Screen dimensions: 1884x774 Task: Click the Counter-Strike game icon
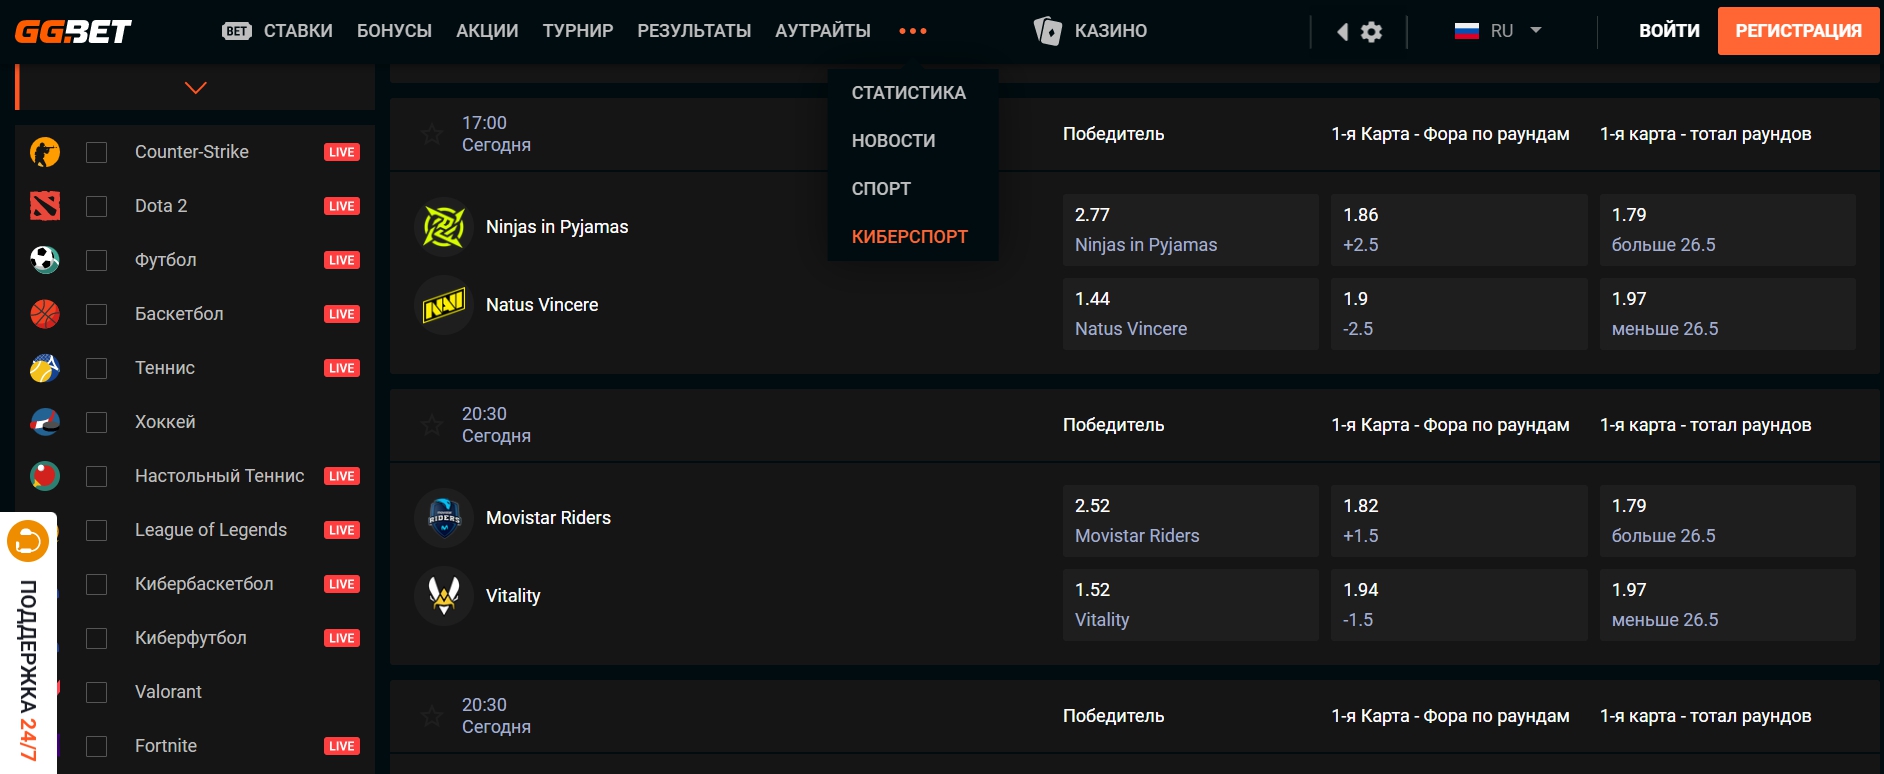click(45, 152)
